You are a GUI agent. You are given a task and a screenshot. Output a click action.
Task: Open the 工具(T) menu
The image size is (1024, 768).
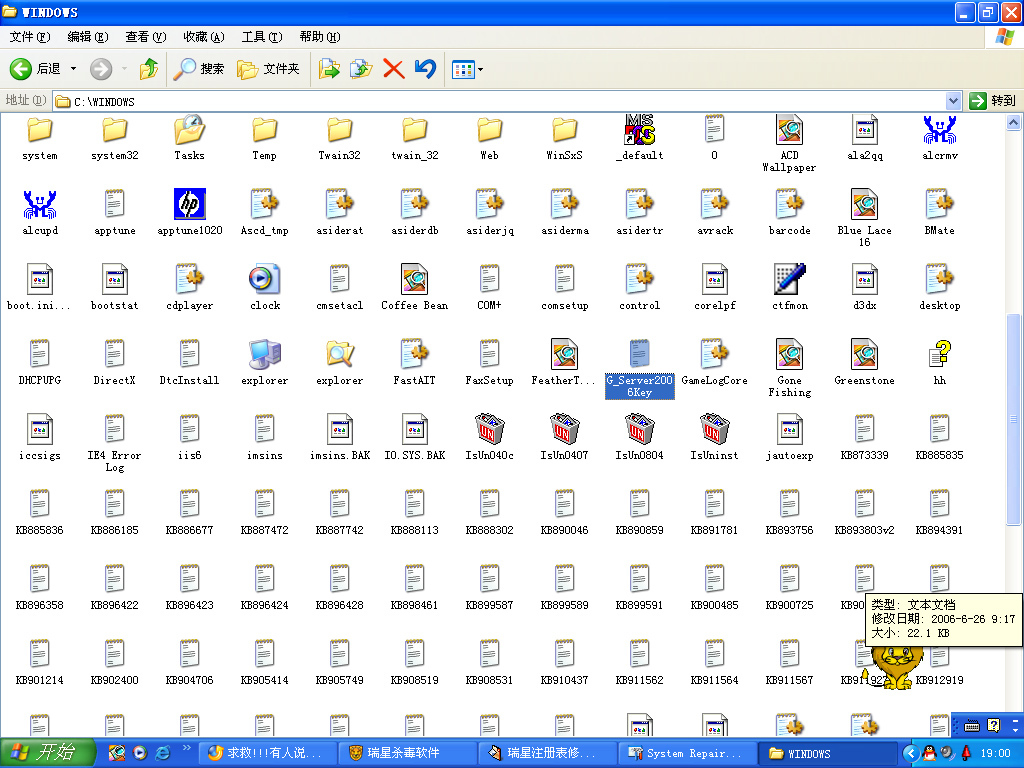[261, 37]
